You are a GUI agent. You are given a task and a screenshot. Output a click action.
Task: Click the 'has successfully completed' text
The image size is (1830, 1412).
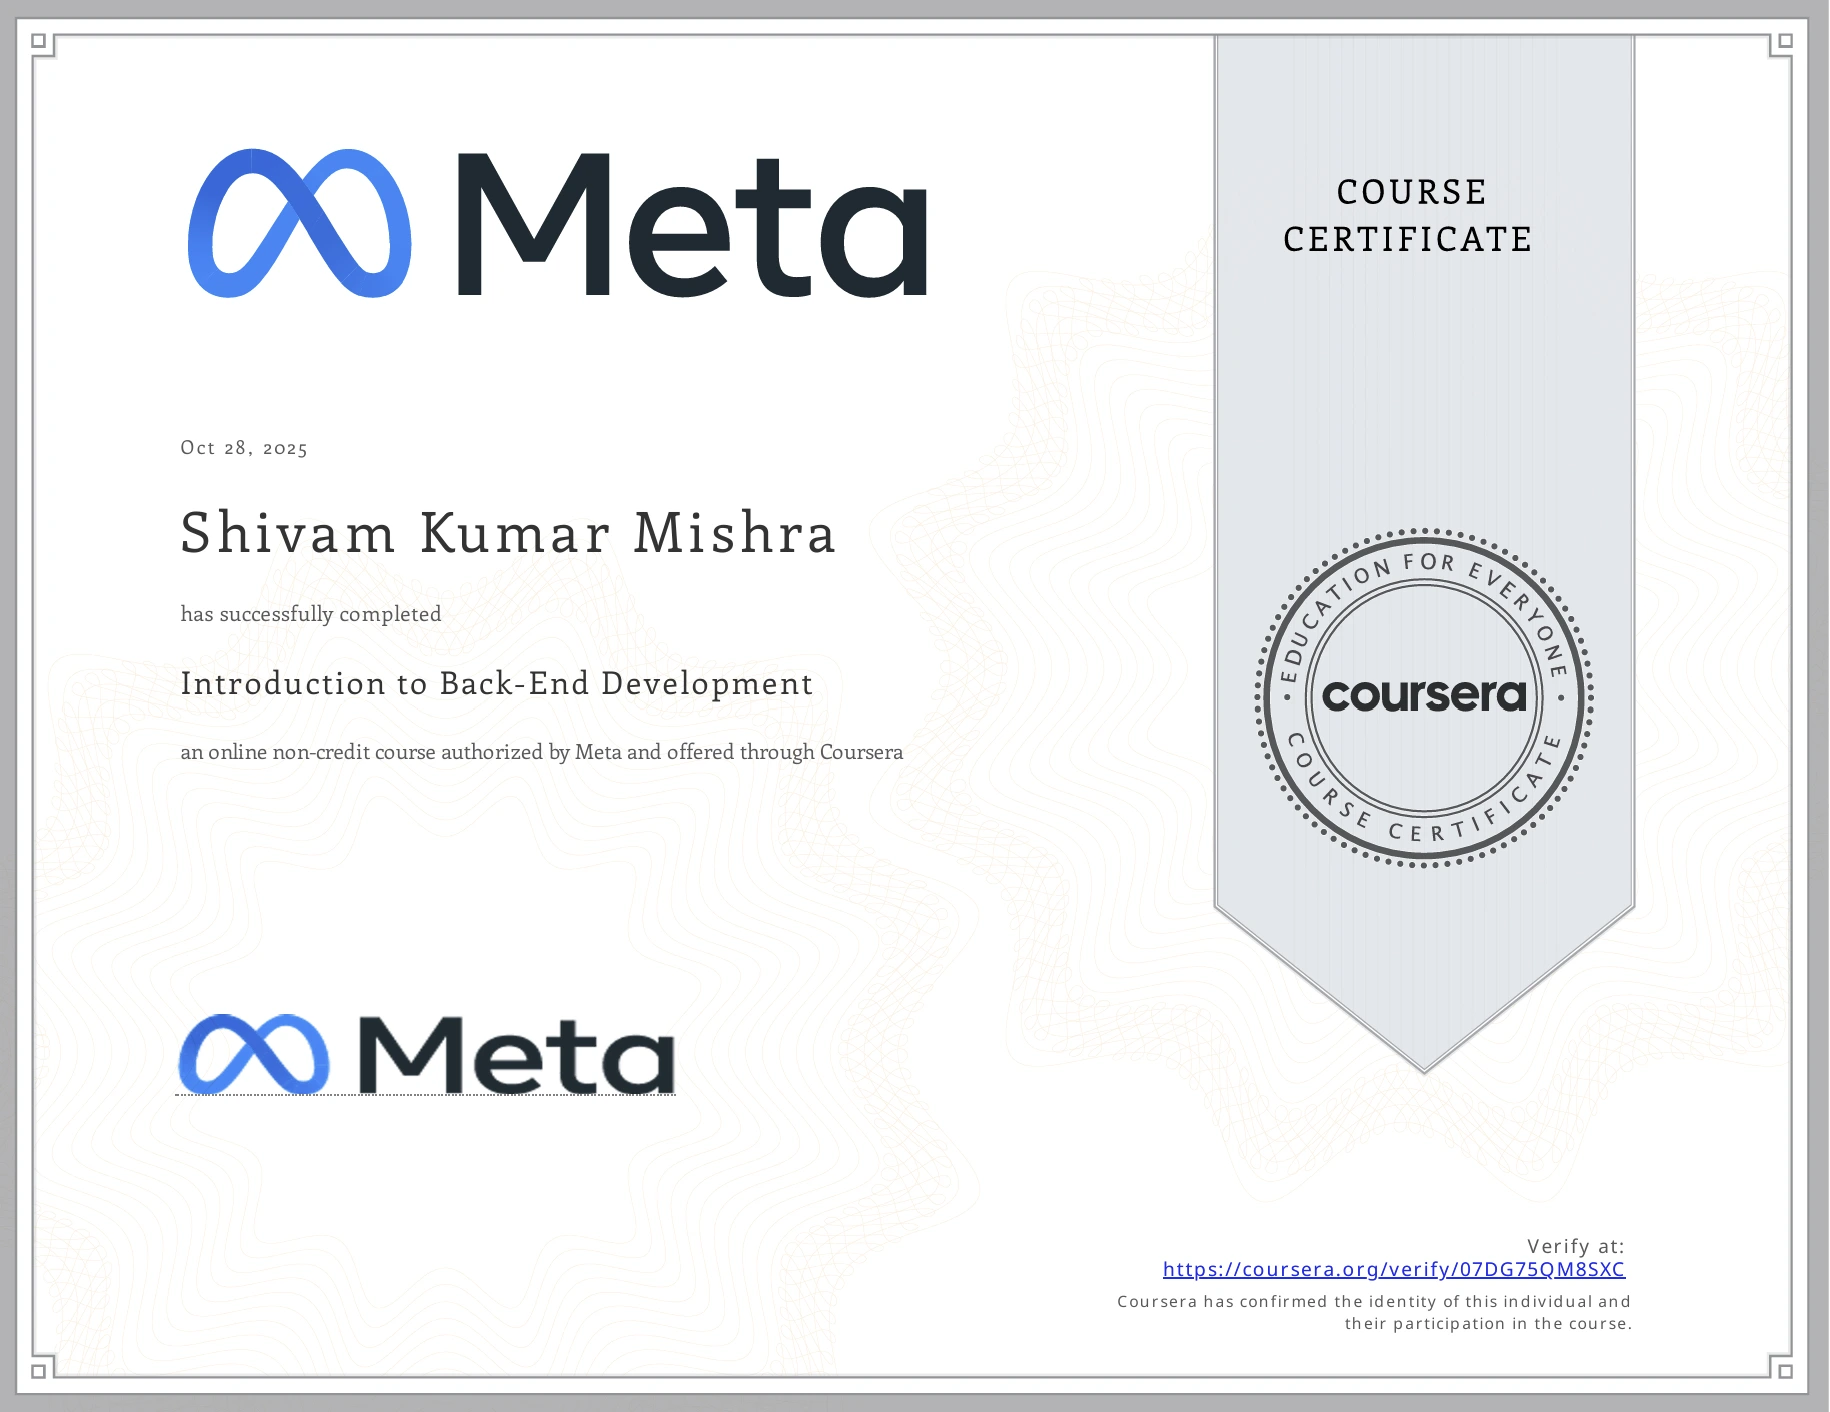point(310,614)
